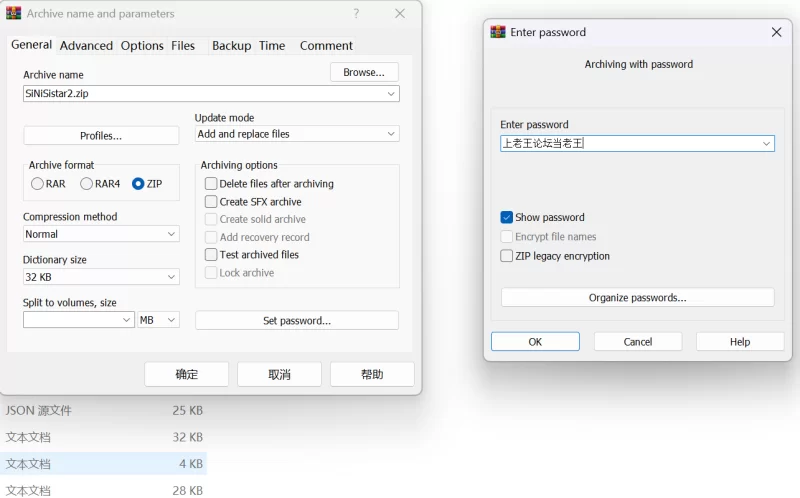Enable Delete files after archiving
800x498 pixels.
click(x=211, y=183)
